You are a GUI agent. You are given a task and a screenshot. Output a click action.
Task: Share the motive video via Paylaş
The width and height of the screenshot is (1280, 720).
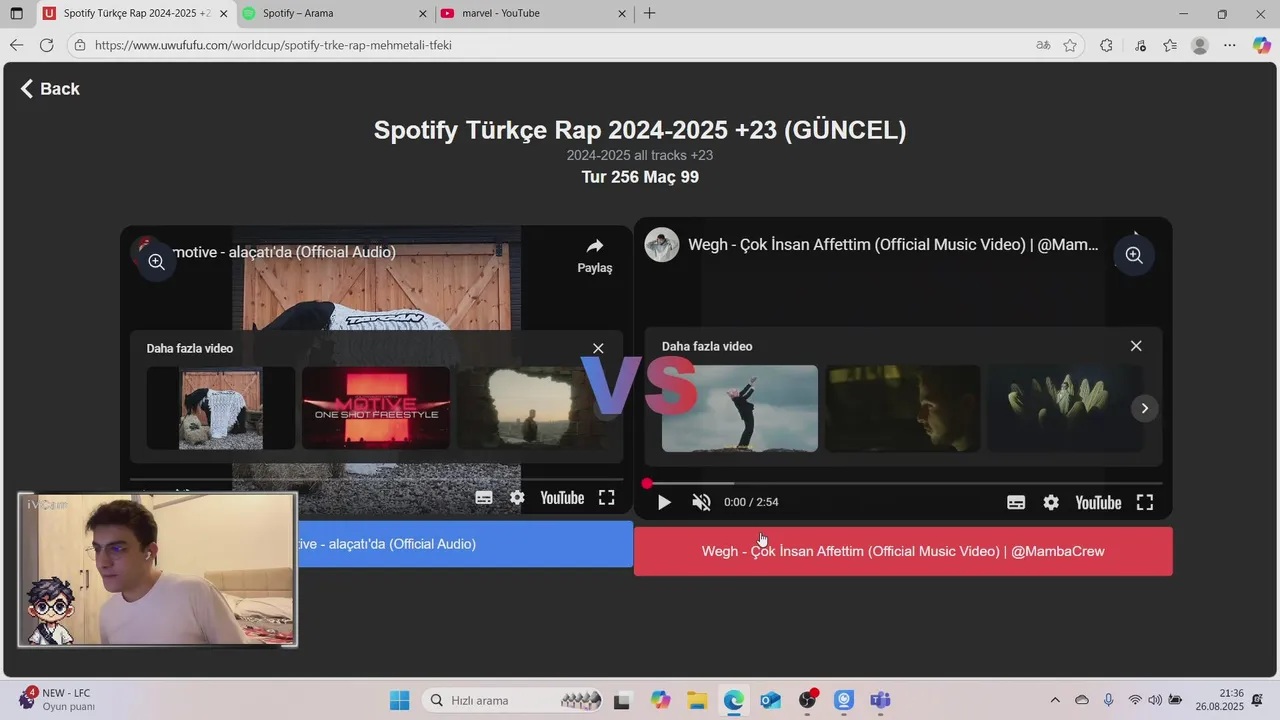click(595, 255)
